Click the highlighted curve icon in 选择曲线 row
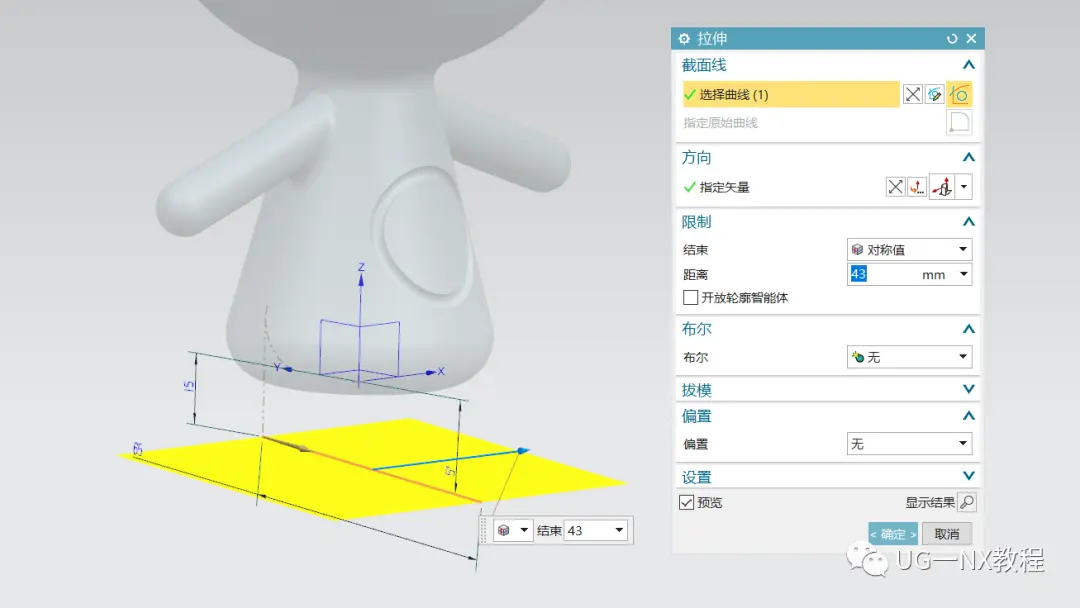The width and height of the screenshot is (1080, 608). tap(959, 94)
